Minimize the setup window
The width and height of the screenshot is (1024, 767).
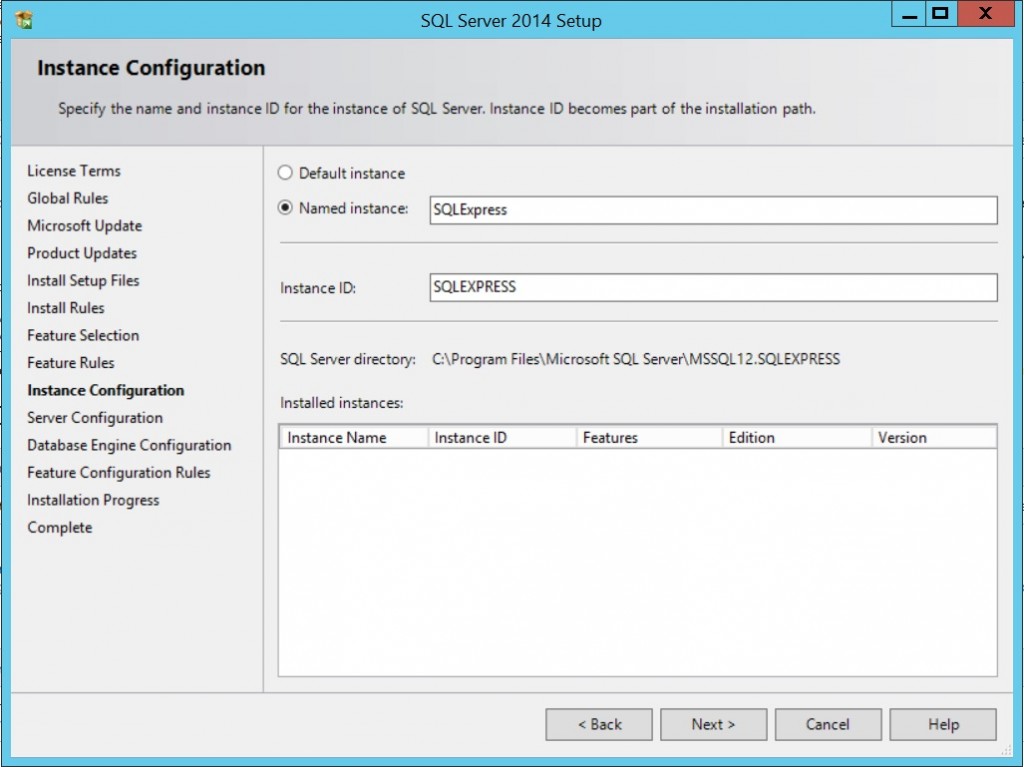click(x=908, y=14)
